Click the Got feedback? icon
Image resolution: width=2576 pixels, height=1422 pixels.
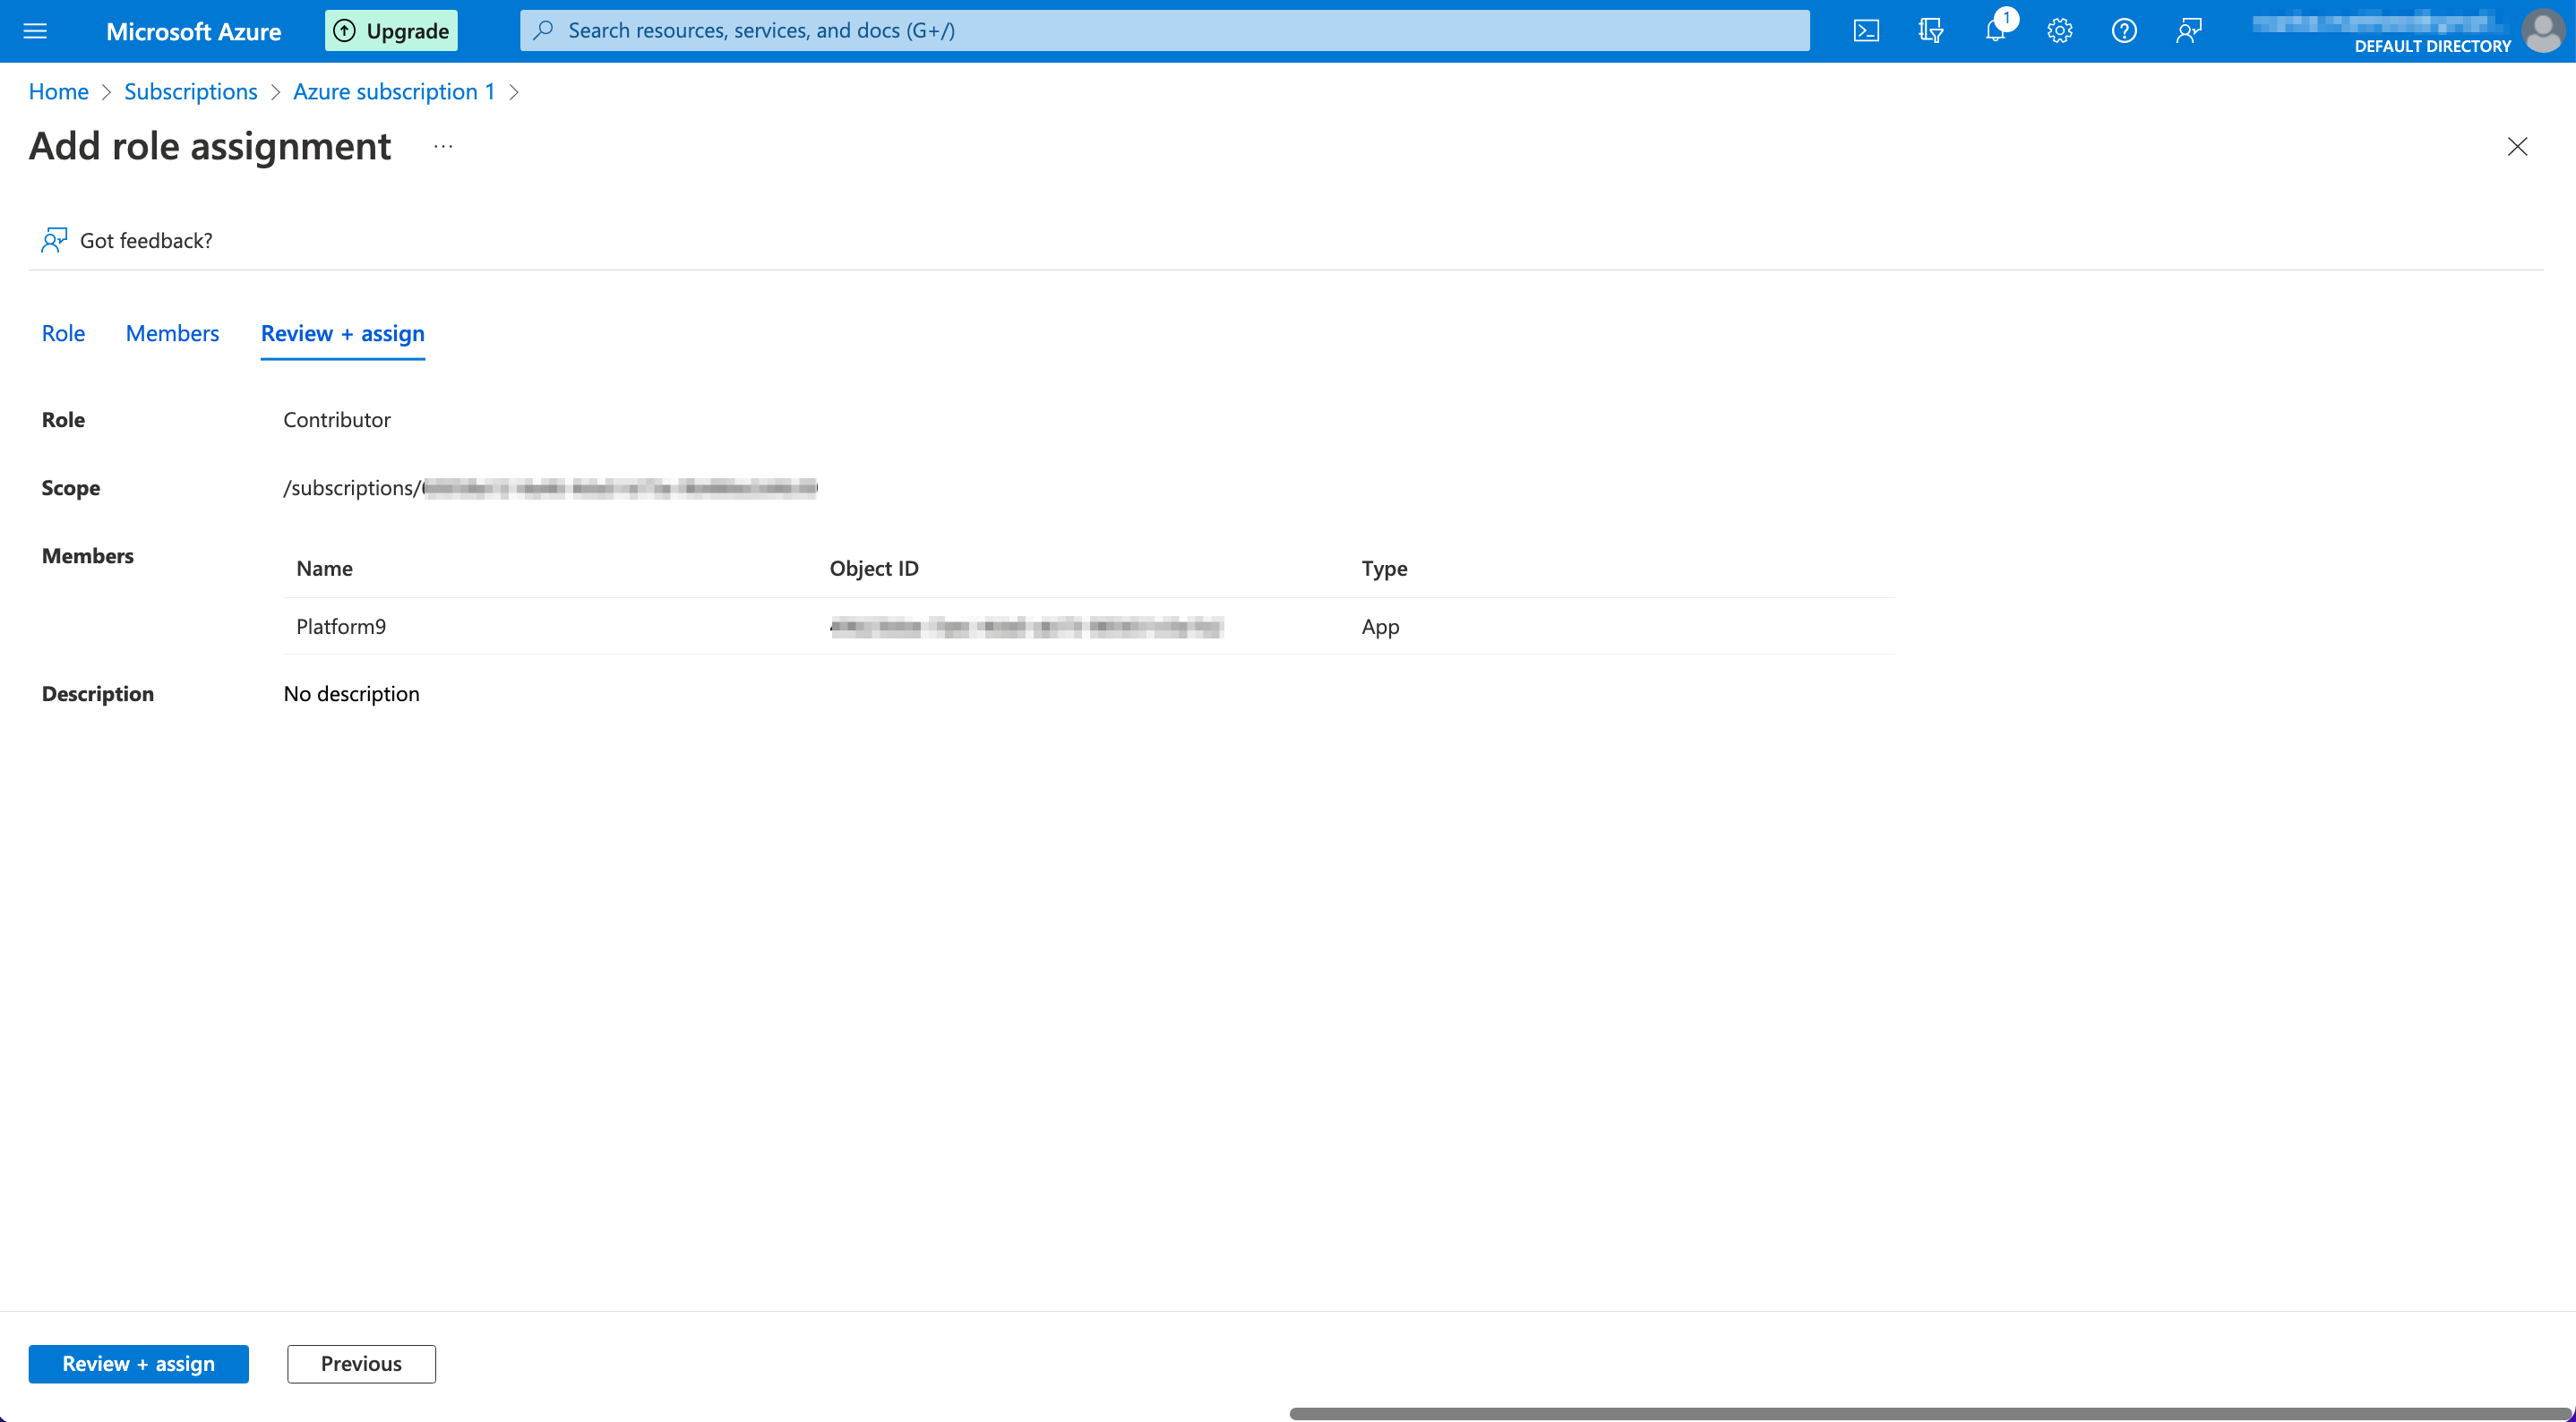click(54, 240)
